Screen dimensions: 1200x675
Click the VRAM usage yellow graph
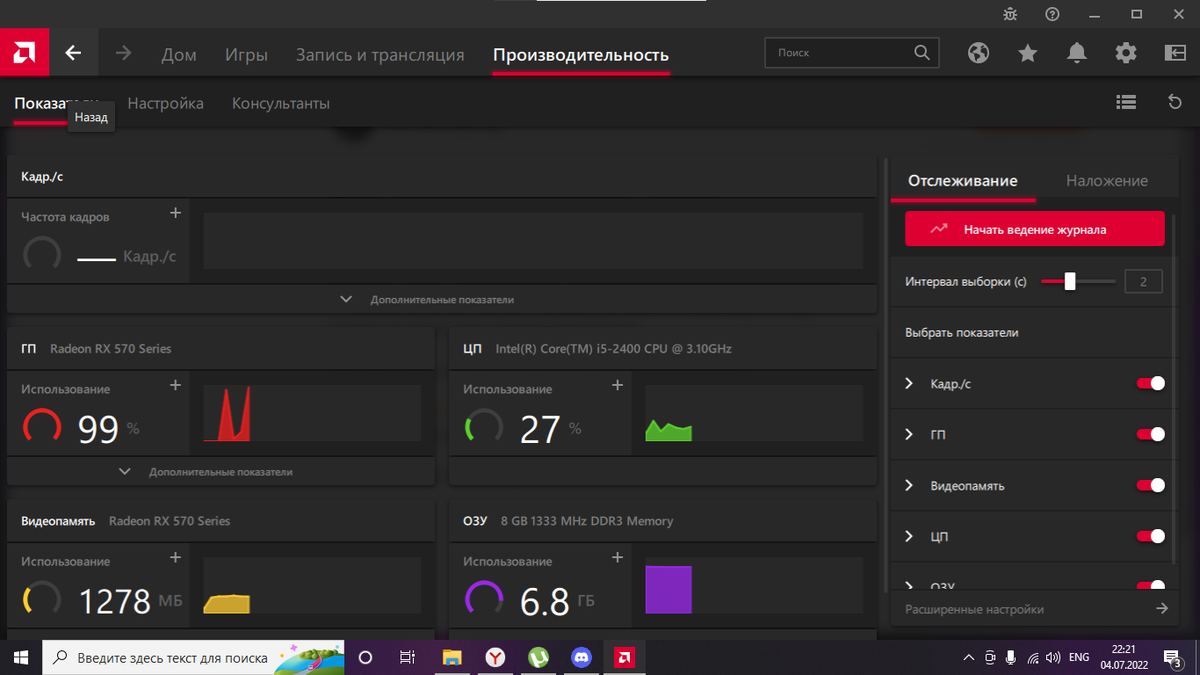(x=312, y=586)
